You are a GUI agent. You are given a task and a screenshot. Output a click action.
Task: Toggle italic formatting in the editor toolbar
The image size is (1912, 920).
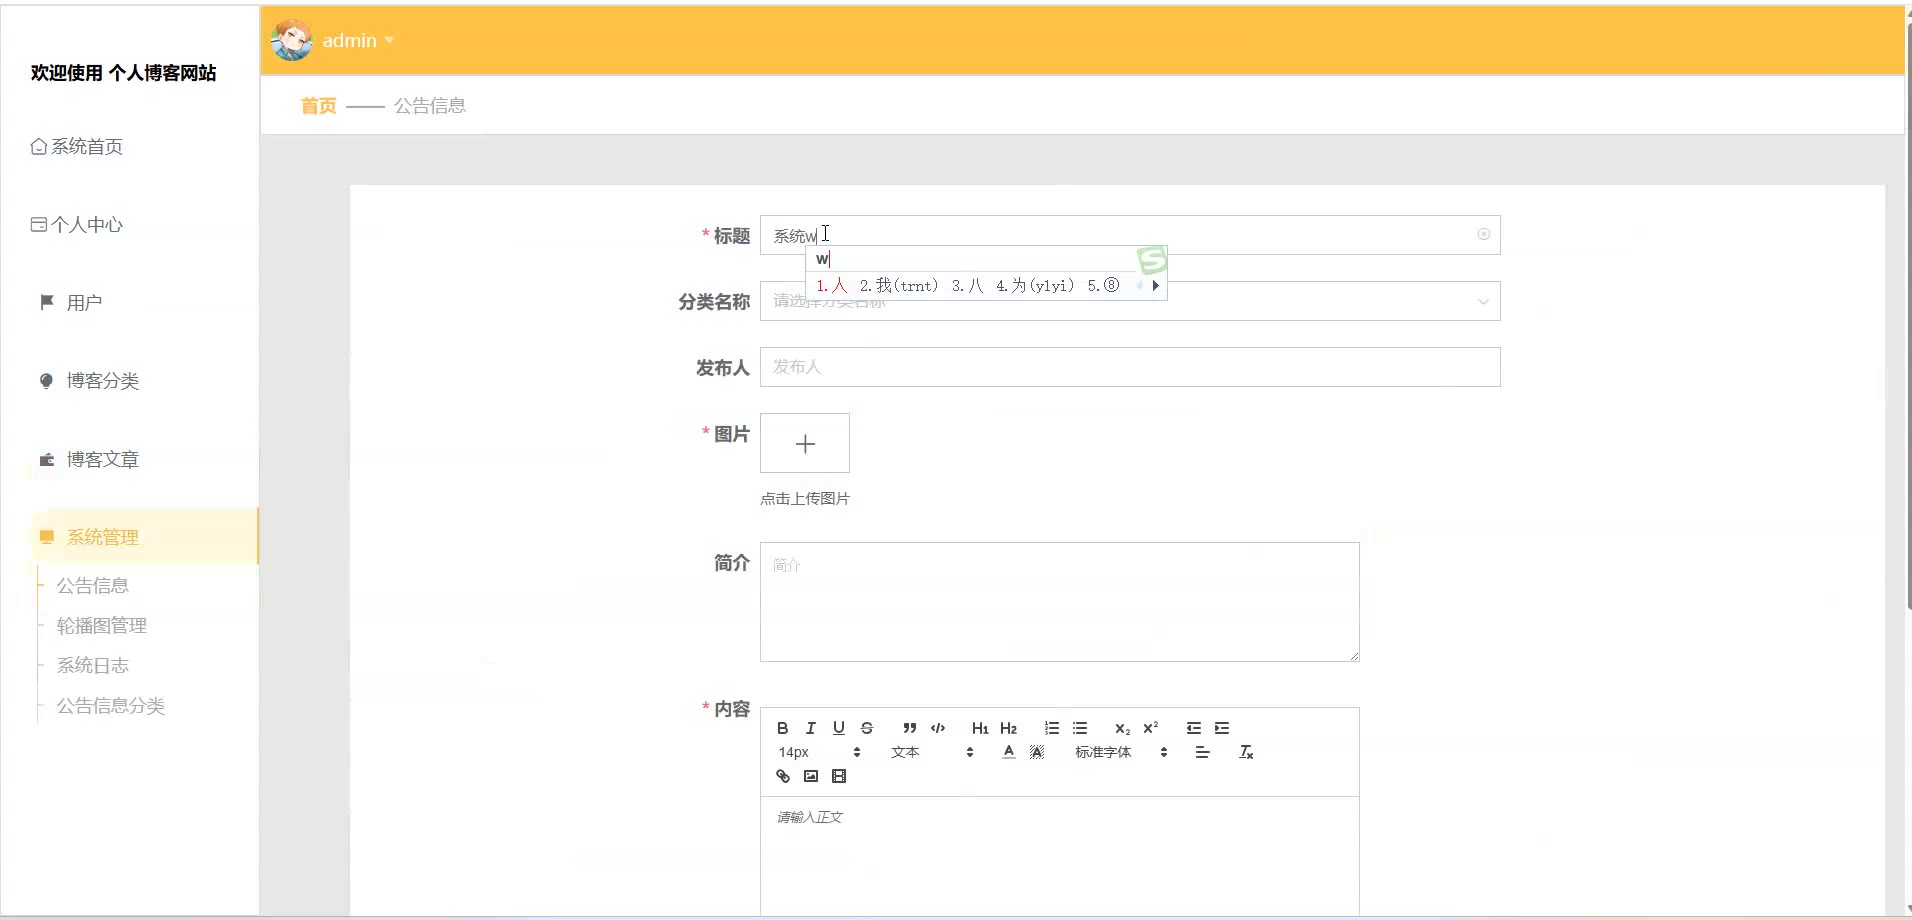click(x=811, y=728)
